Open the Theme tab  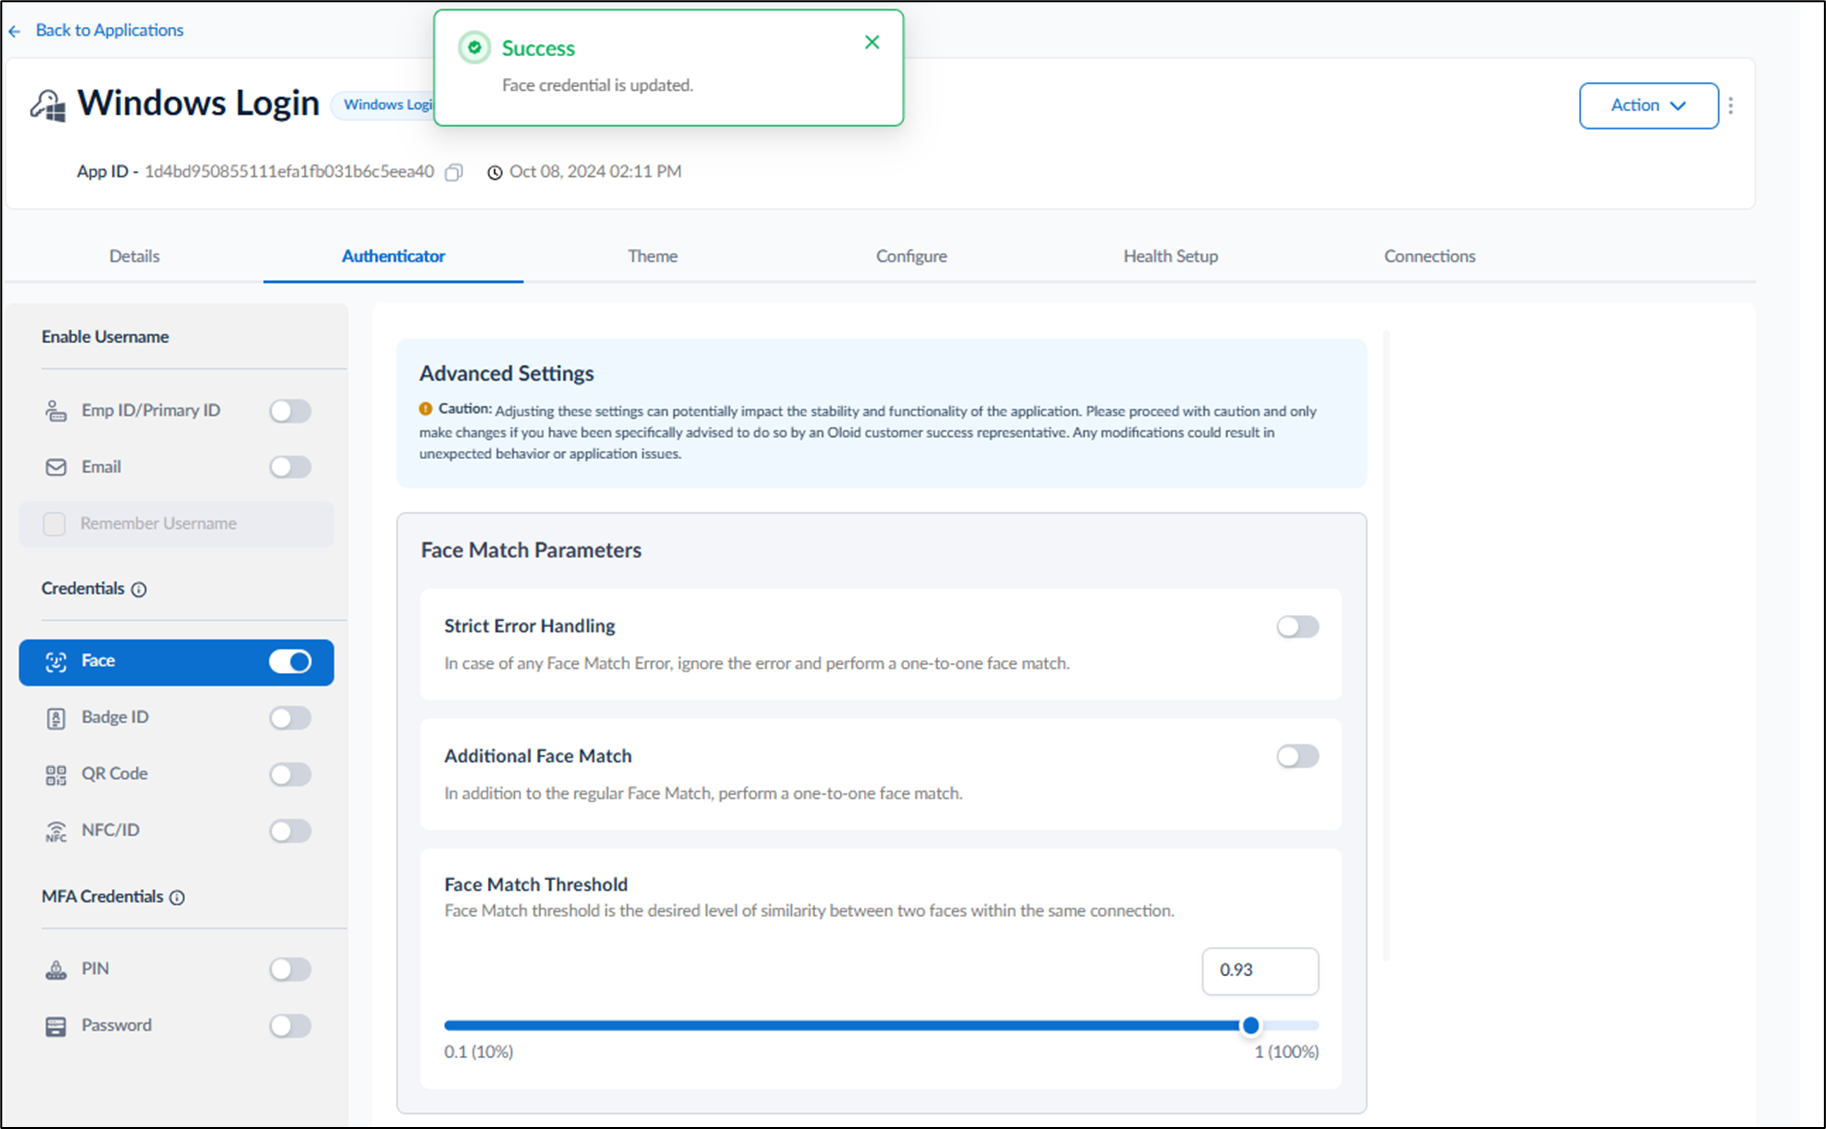(x=652, y=256)
